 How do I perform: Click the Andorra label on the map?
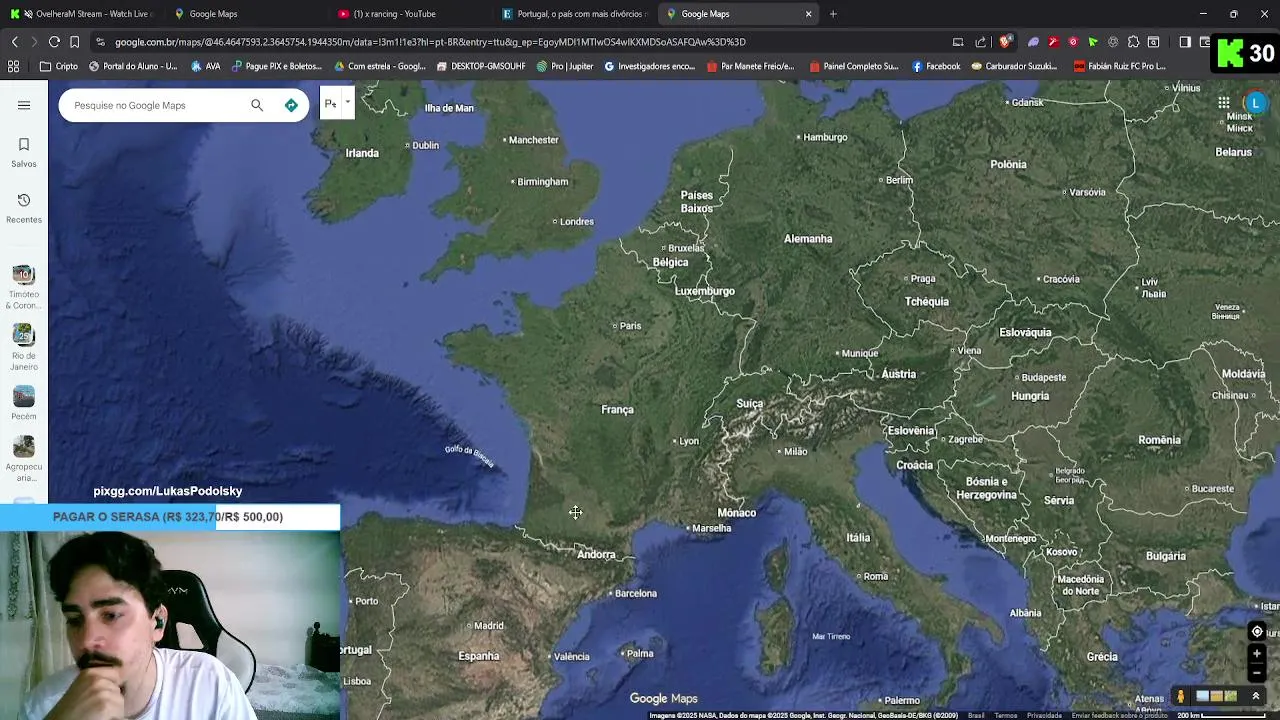[596, 555]
